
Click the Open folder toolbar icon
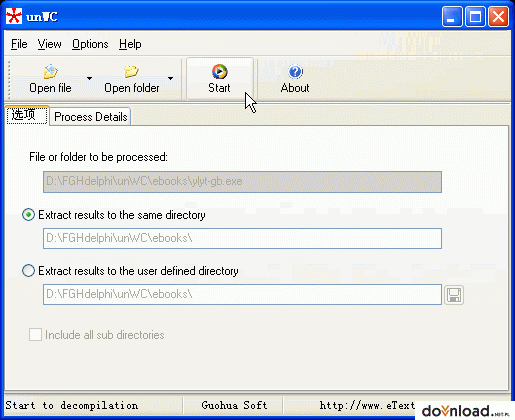(131, 71)
